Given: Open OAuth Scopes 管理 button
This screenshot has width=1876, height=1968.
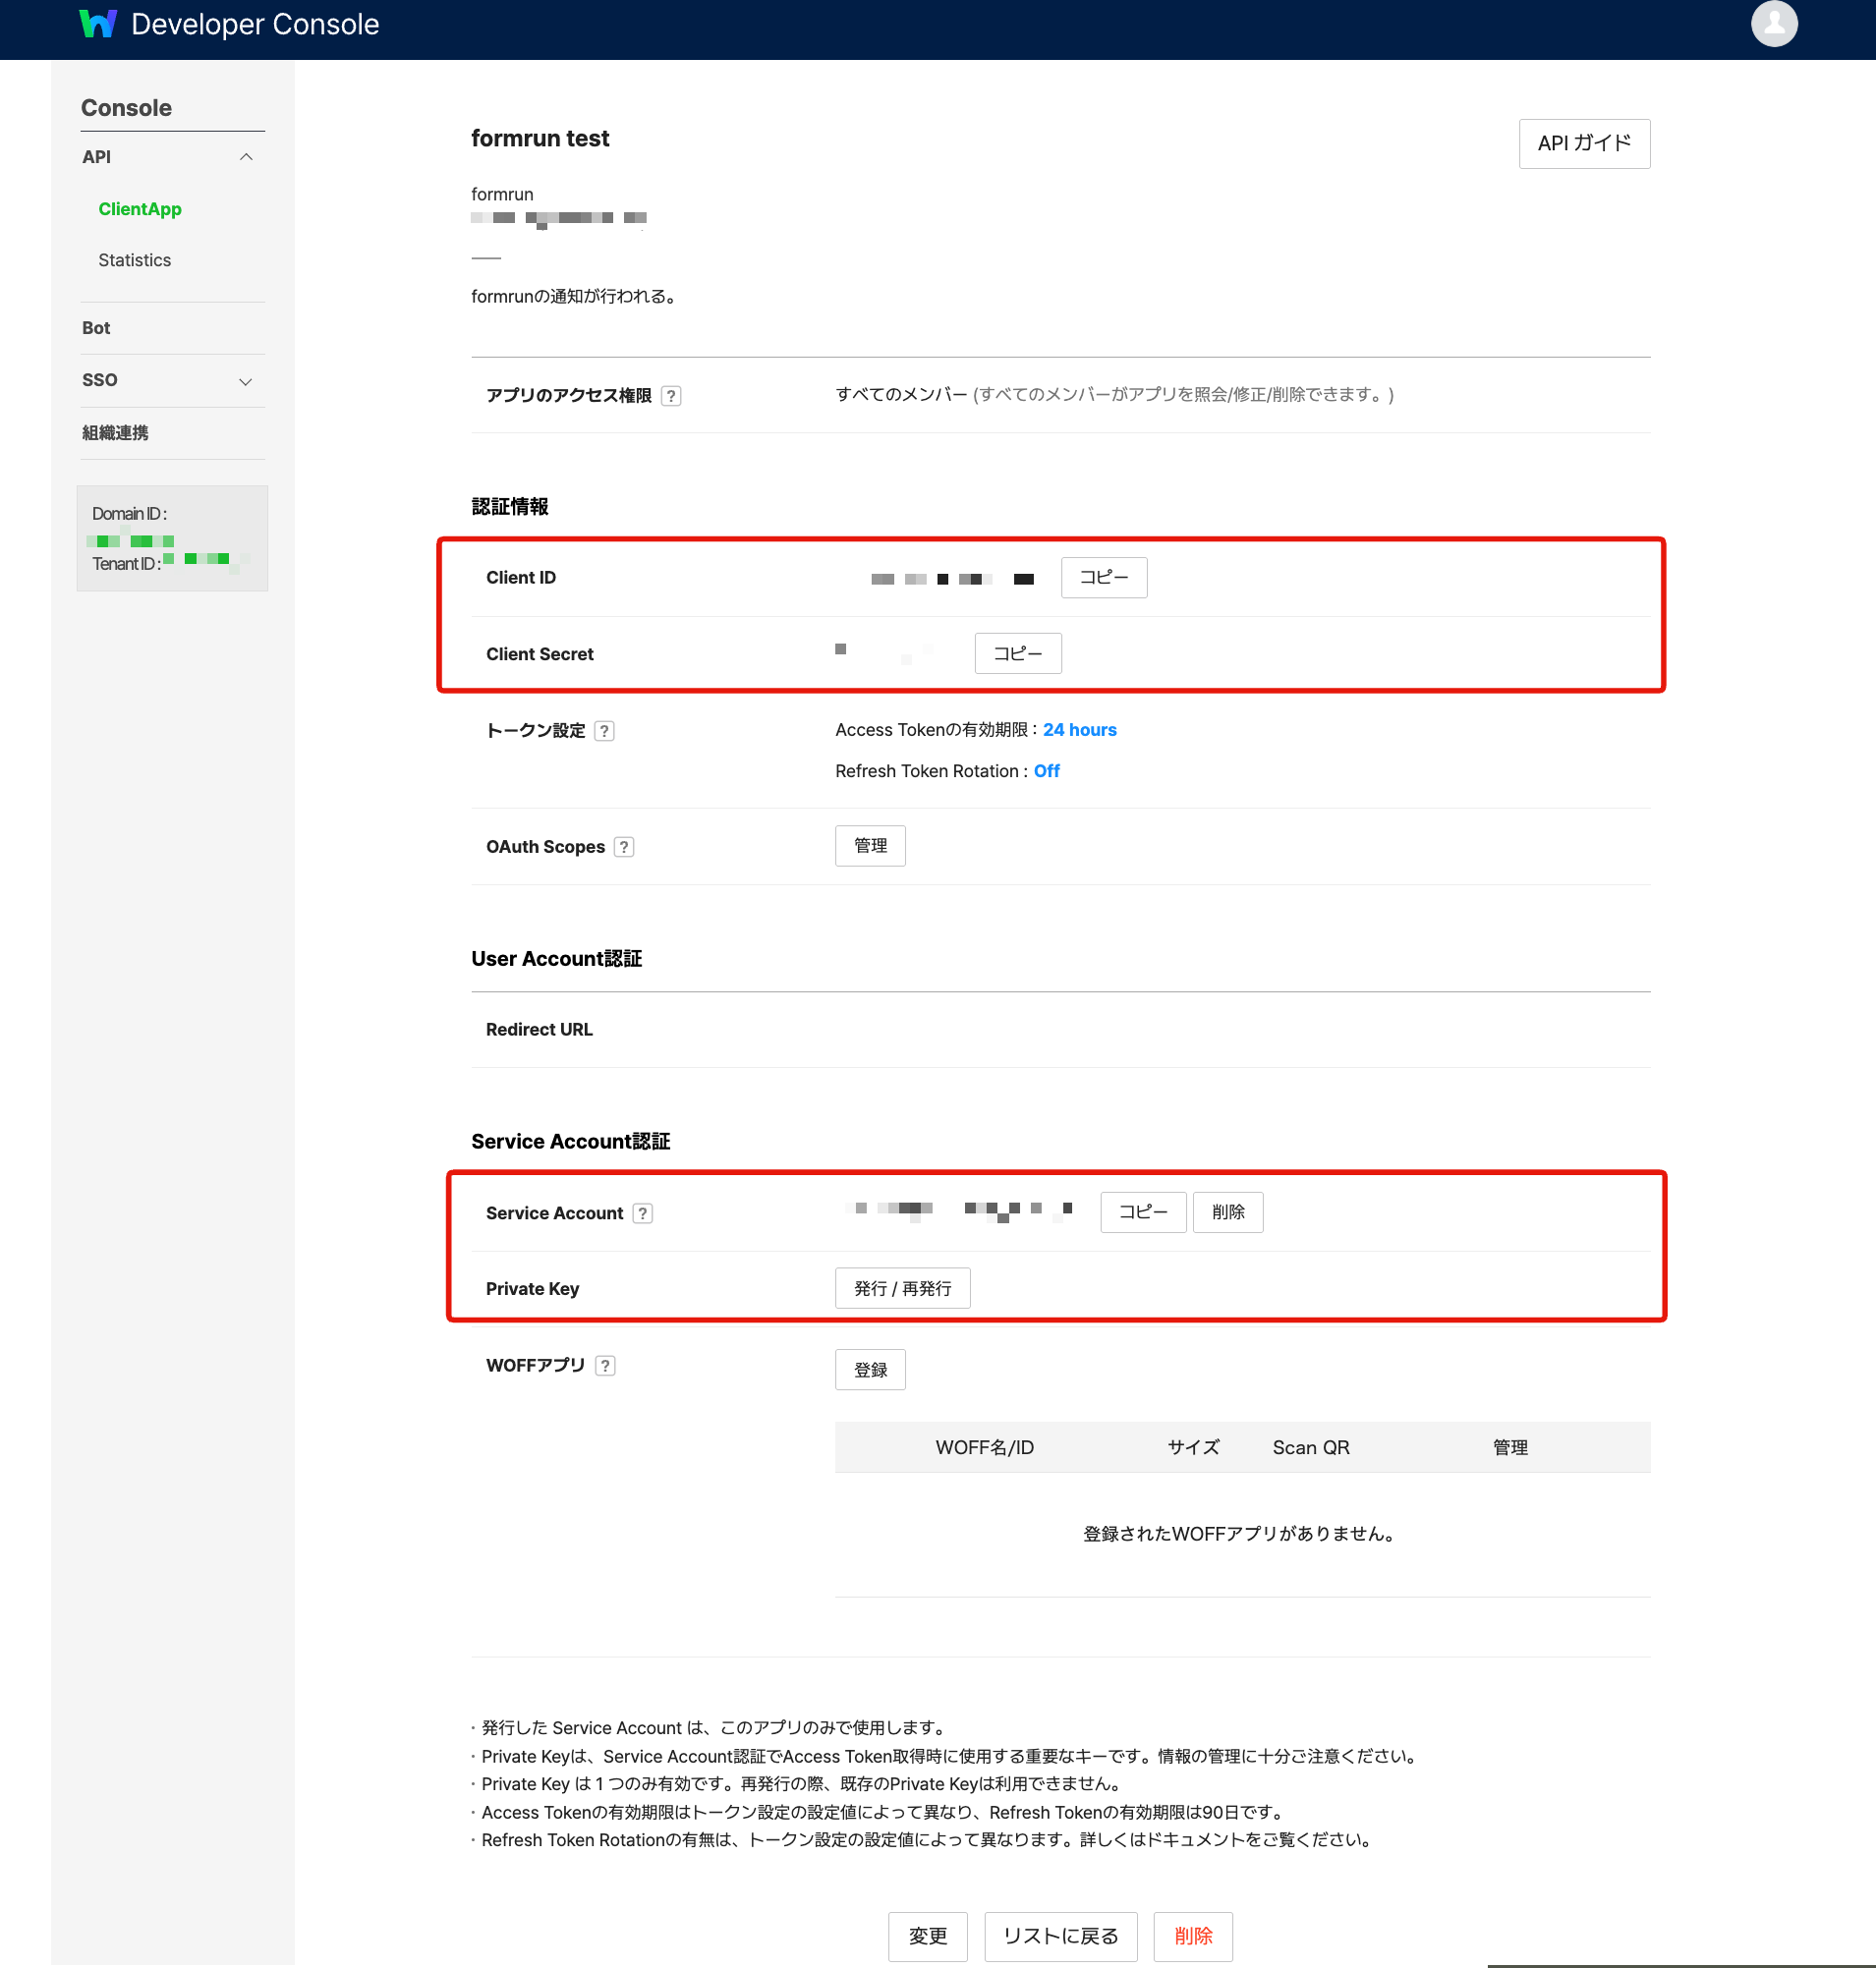Looking at the screenshot, I should (x=870, y=846).
